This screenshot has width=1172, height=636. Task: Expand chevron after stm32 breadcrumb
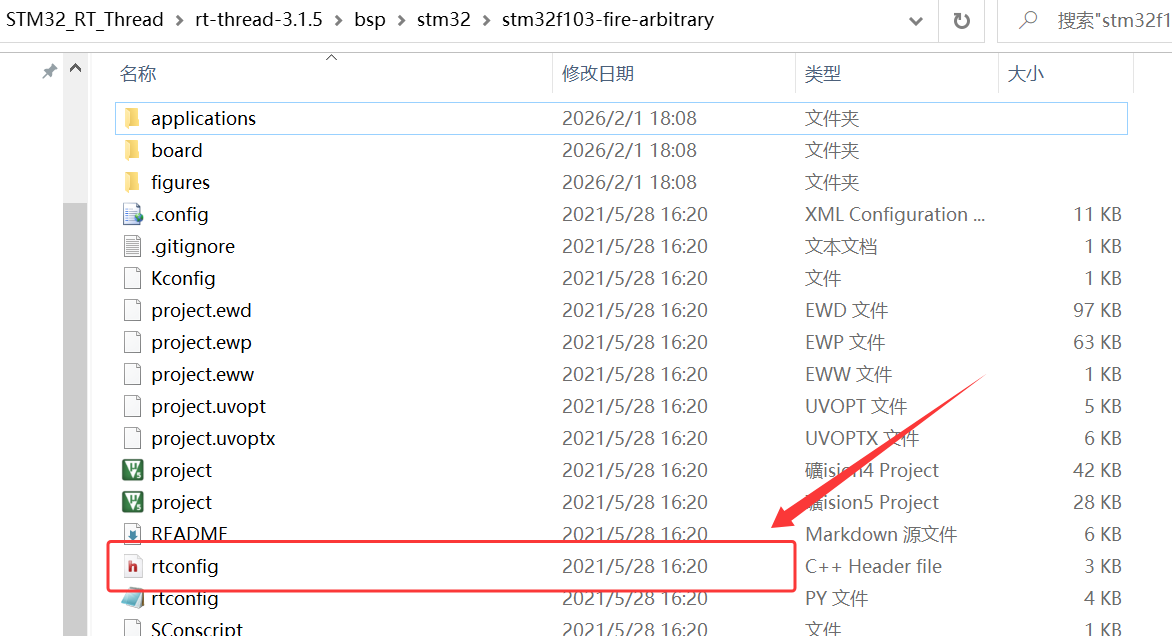click(487, 21)
